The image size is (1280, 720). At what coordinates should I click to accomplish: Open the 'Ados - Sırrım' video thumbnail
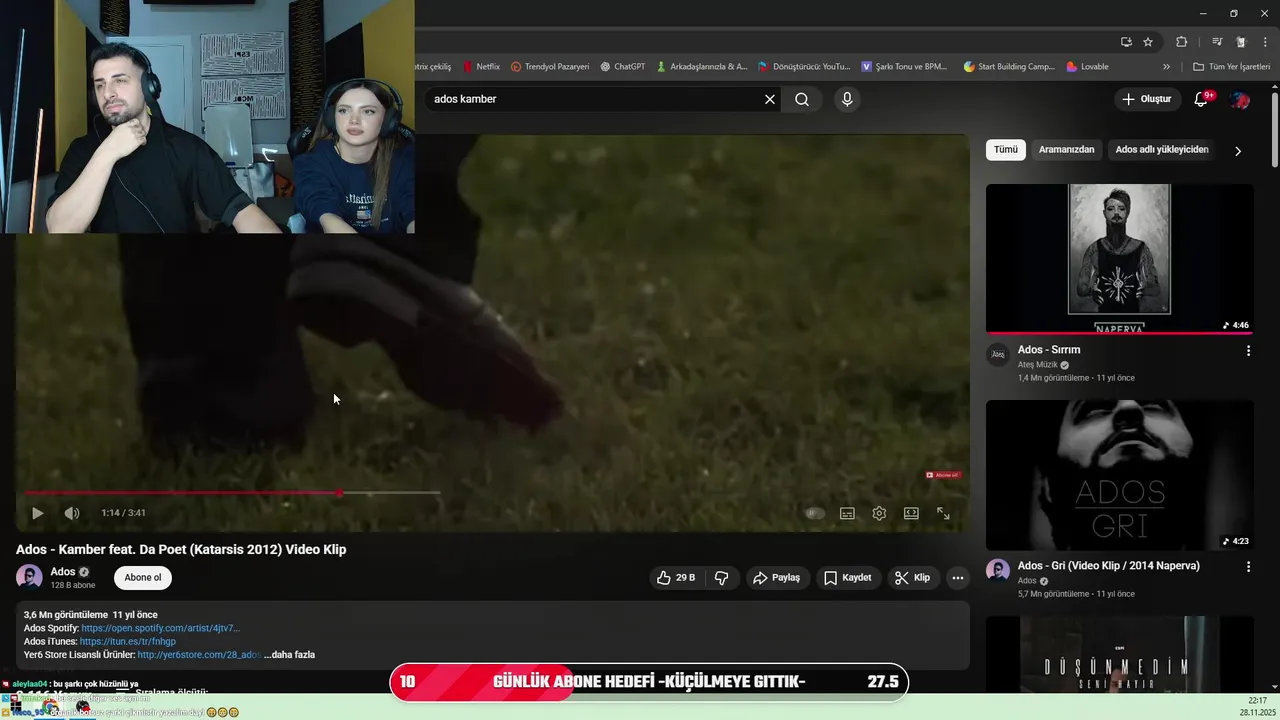1120,258
